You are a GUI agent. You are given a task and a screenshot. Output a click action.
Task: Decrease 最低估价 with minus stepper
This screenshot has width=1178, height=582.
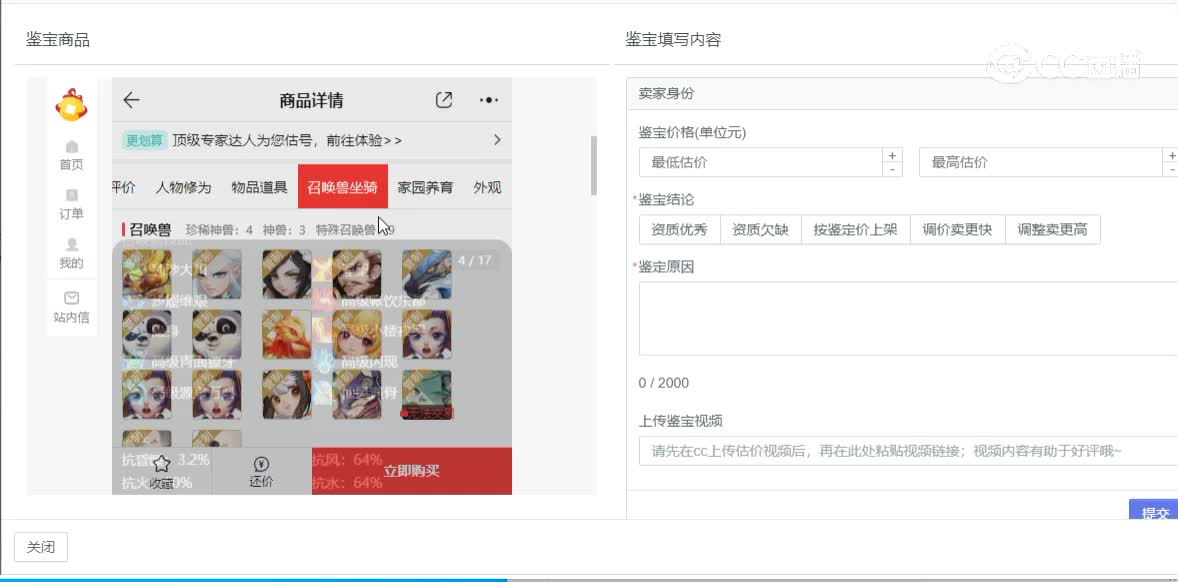point(892,170)
